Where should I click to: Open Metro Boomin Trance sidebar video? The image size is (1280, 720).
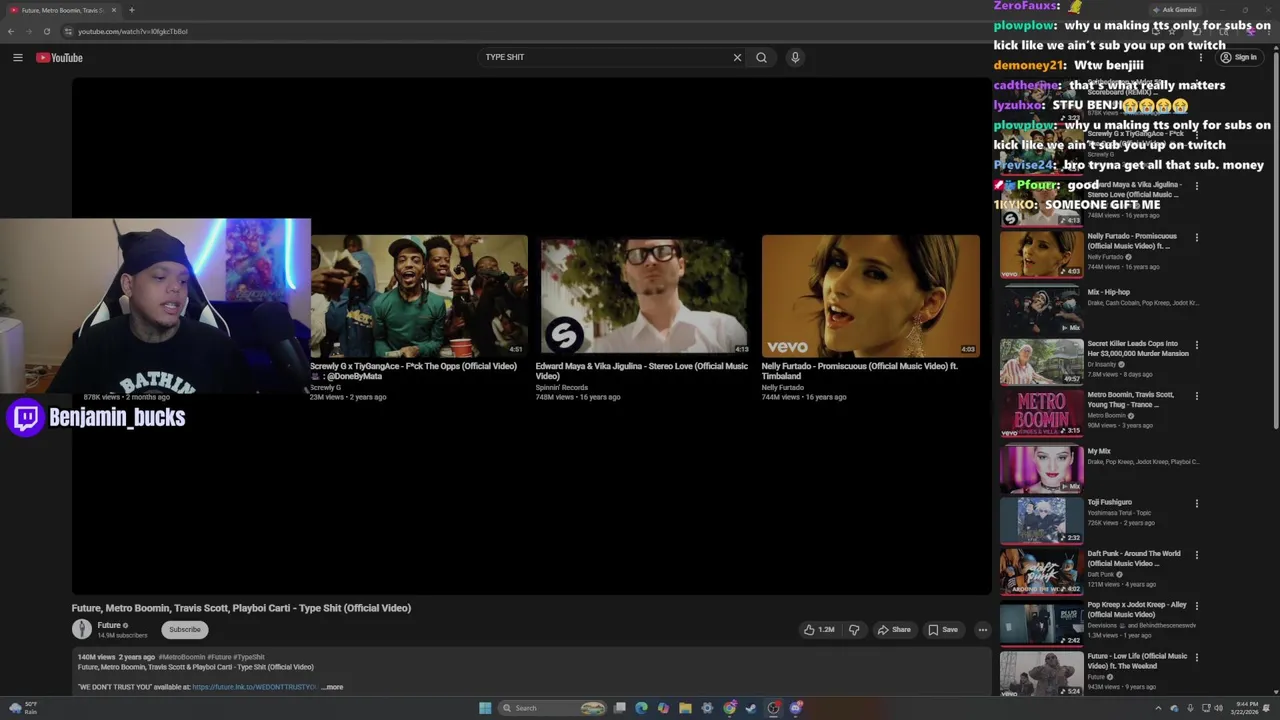(1041, 413)
